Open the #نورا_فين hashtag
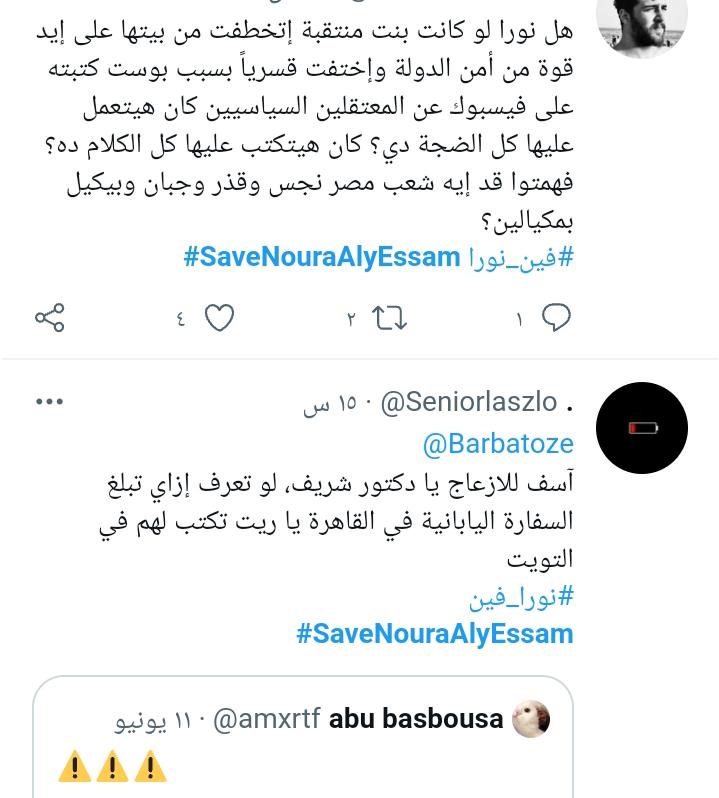 point(521,596)
